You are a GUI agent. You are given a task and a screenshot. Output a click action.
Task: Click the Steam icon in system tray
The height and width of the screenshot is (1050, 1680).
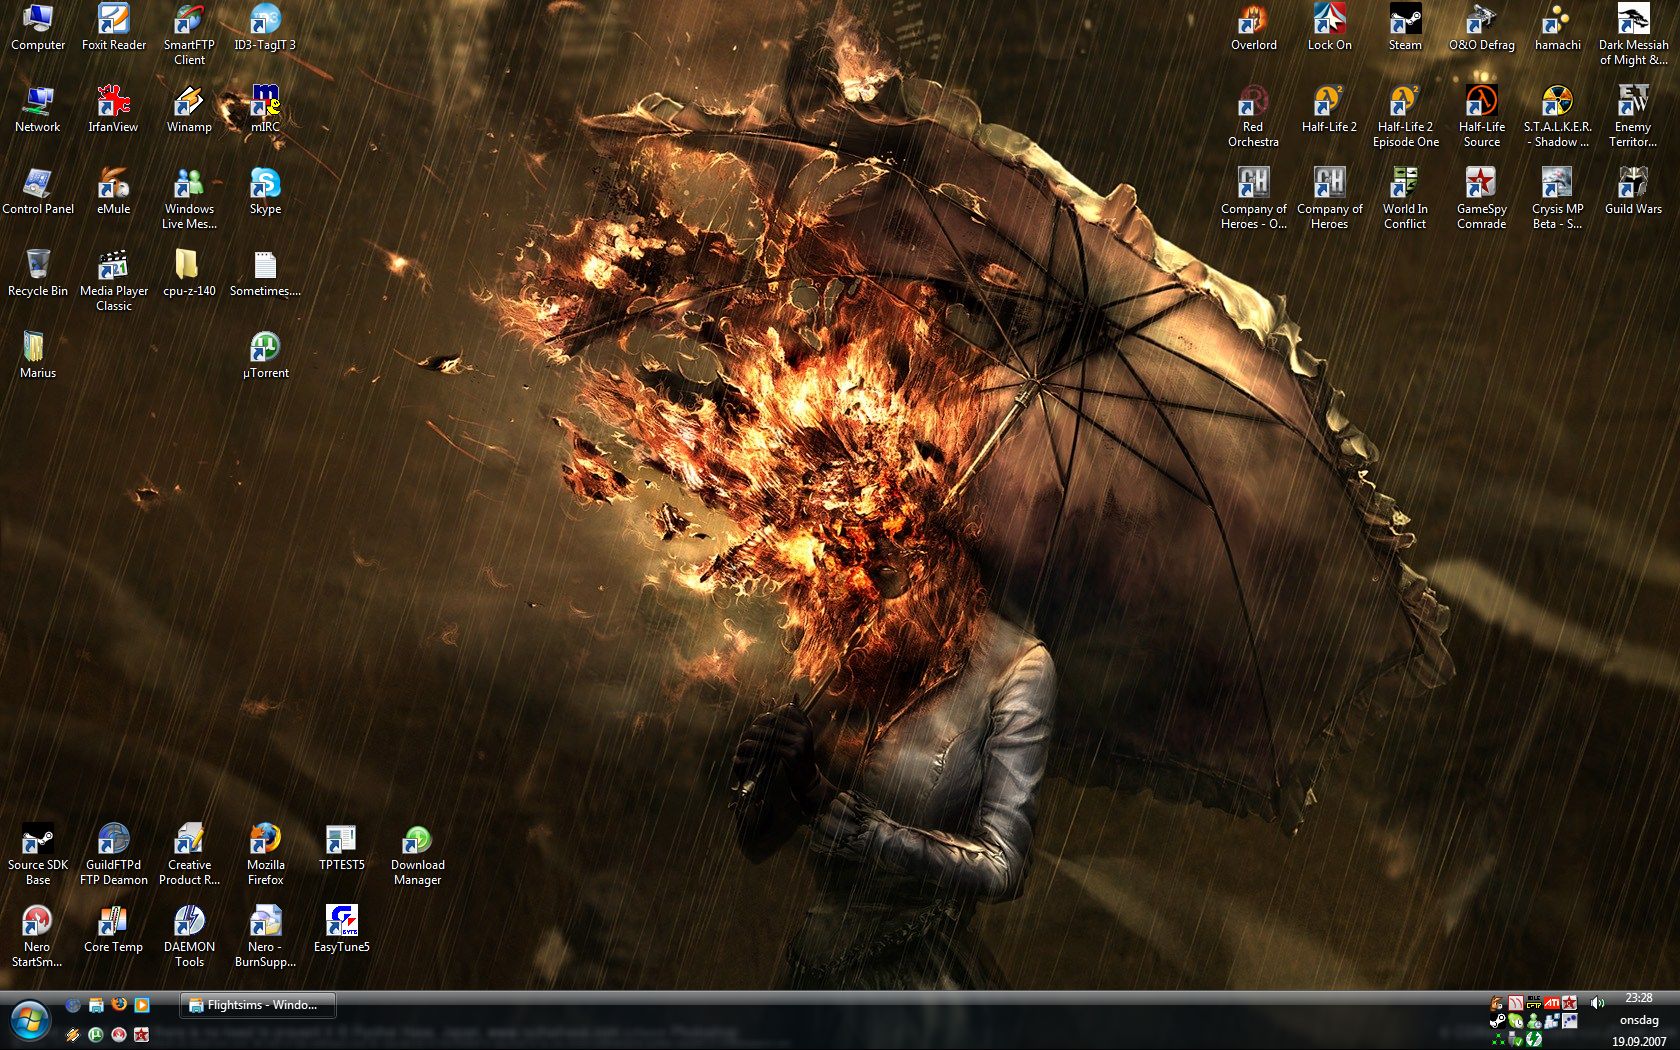click(1497, 1021)
